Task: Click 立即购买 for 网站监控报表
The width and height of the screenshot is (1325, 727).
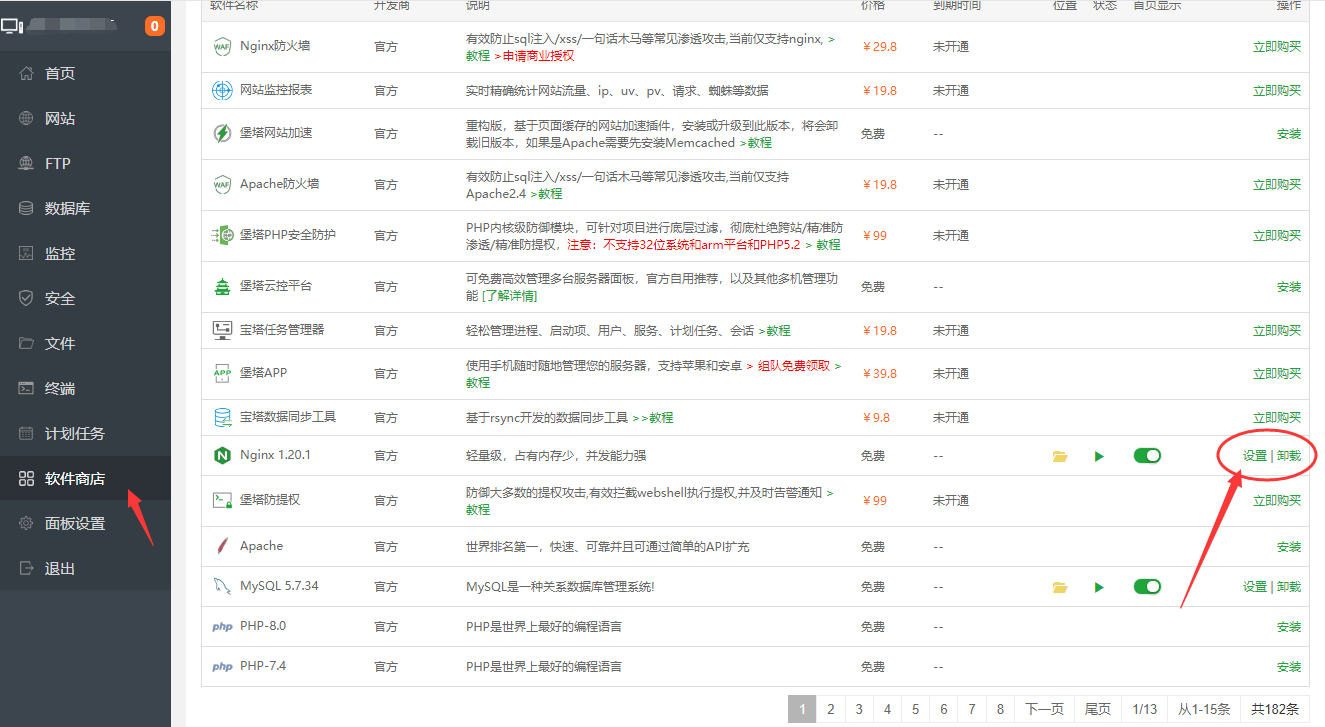Action: 1277,90
